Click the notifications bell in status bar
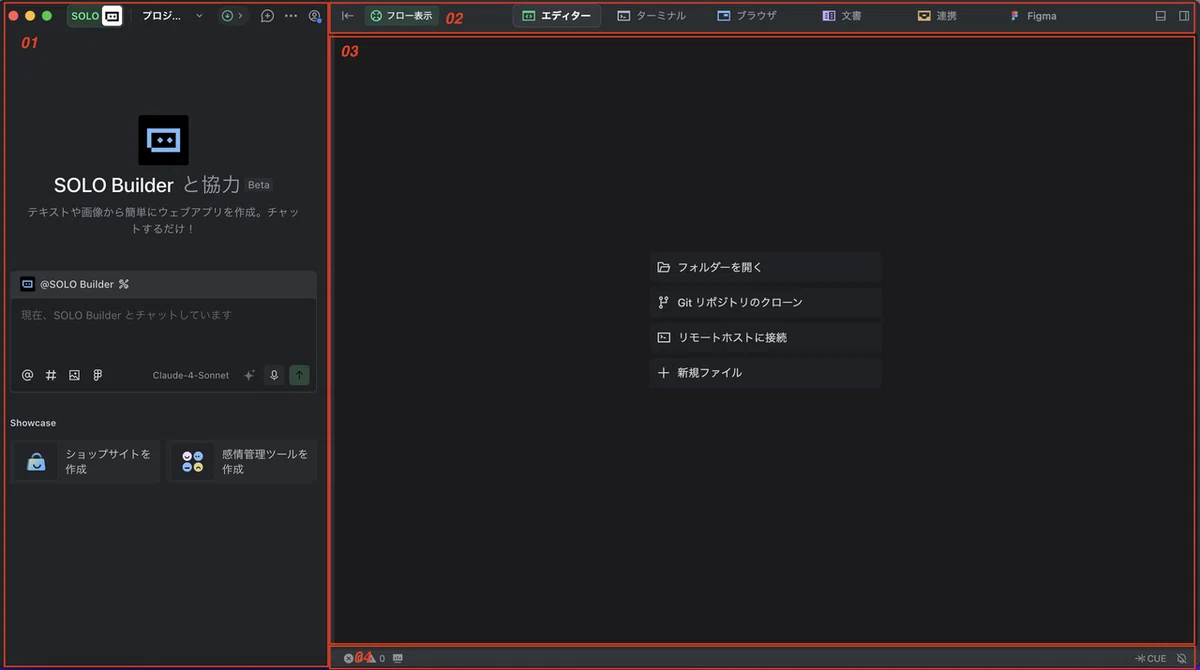This screenshot has height=670, width=1200. [x=1184, y=658]
